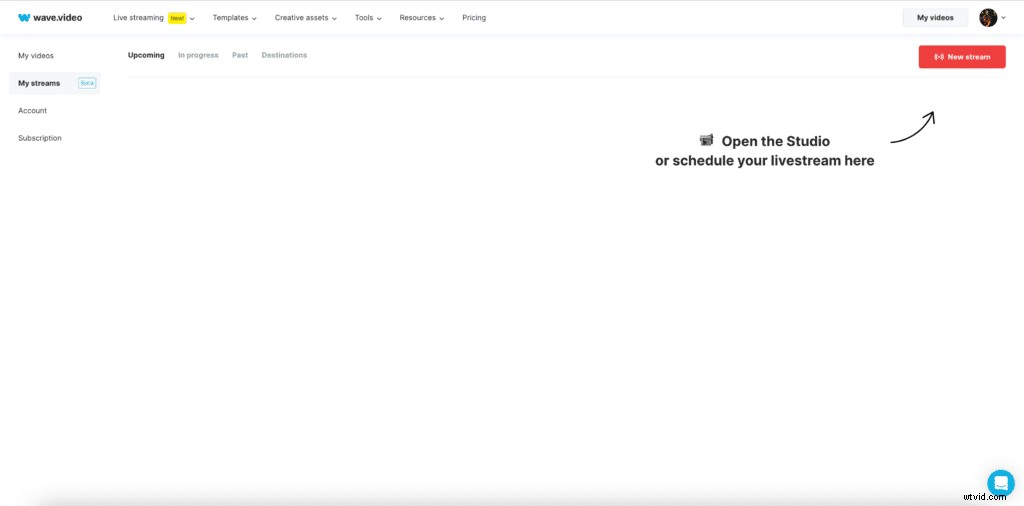Image resolution: width=1024 pixels, height=506 pixels.
Task: Open account menu chevron beside avatar
Action: (x=1003, y=18)
